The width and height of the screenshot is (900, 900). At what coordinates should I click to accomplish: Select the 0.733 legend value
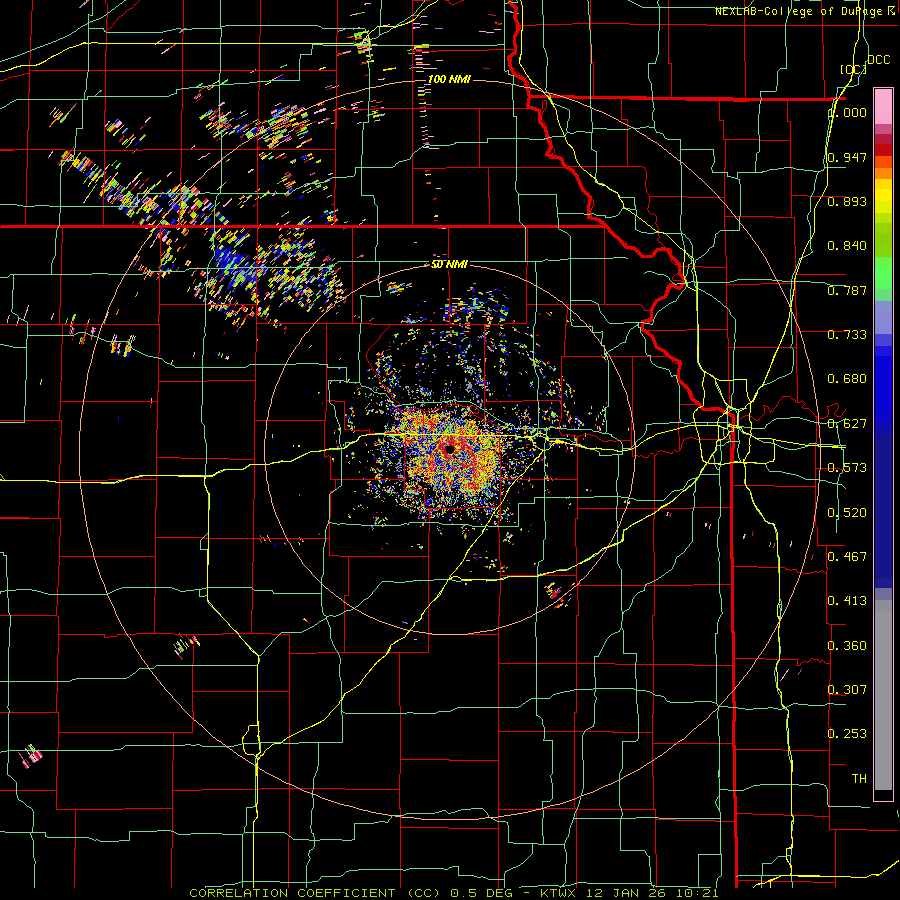point(847,335)
